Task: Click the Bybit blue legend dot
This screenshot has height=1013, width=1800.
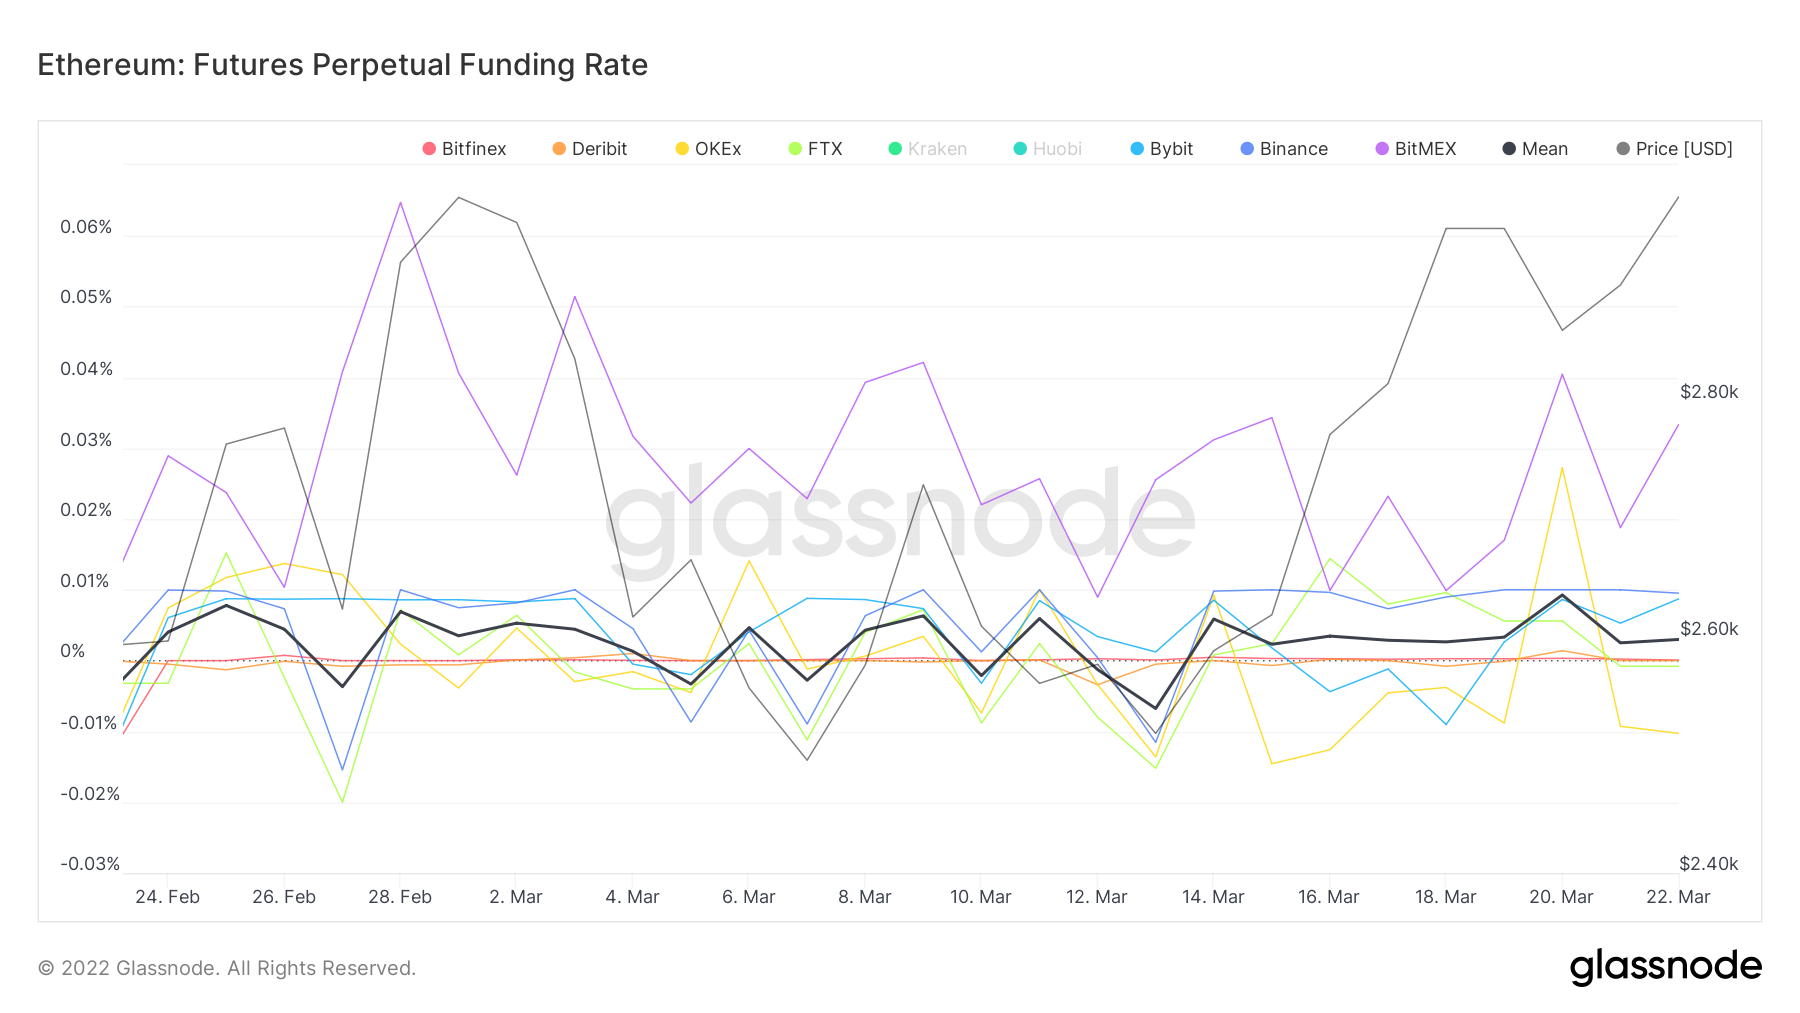Action: tap(1137, 149)
